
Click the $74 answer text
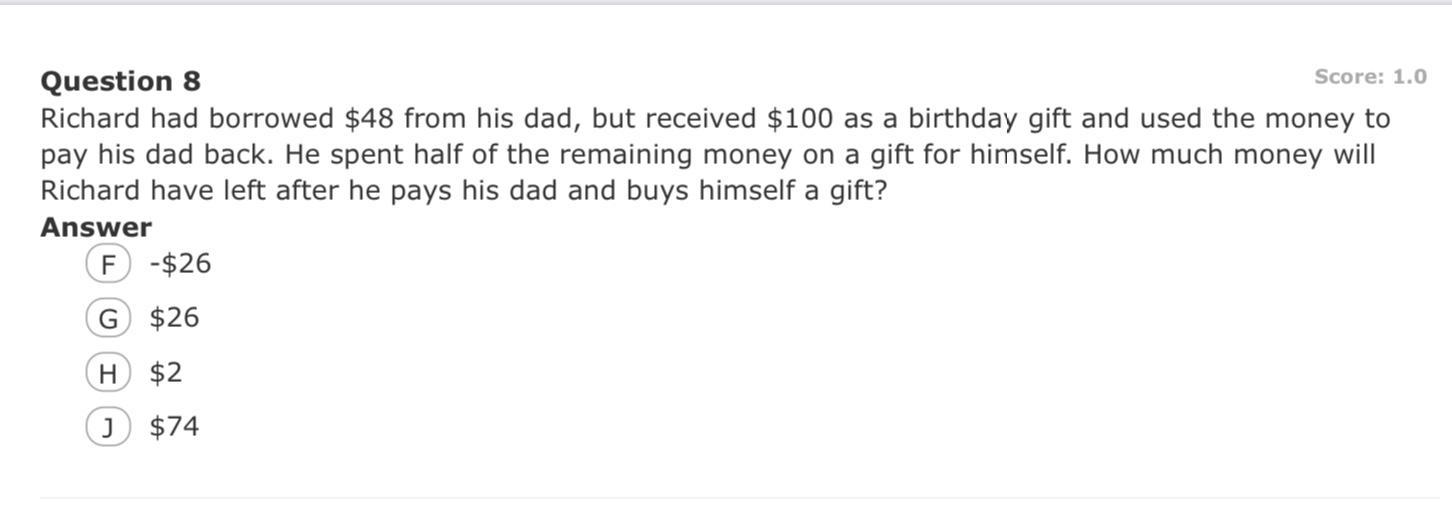tap(174, 427)
